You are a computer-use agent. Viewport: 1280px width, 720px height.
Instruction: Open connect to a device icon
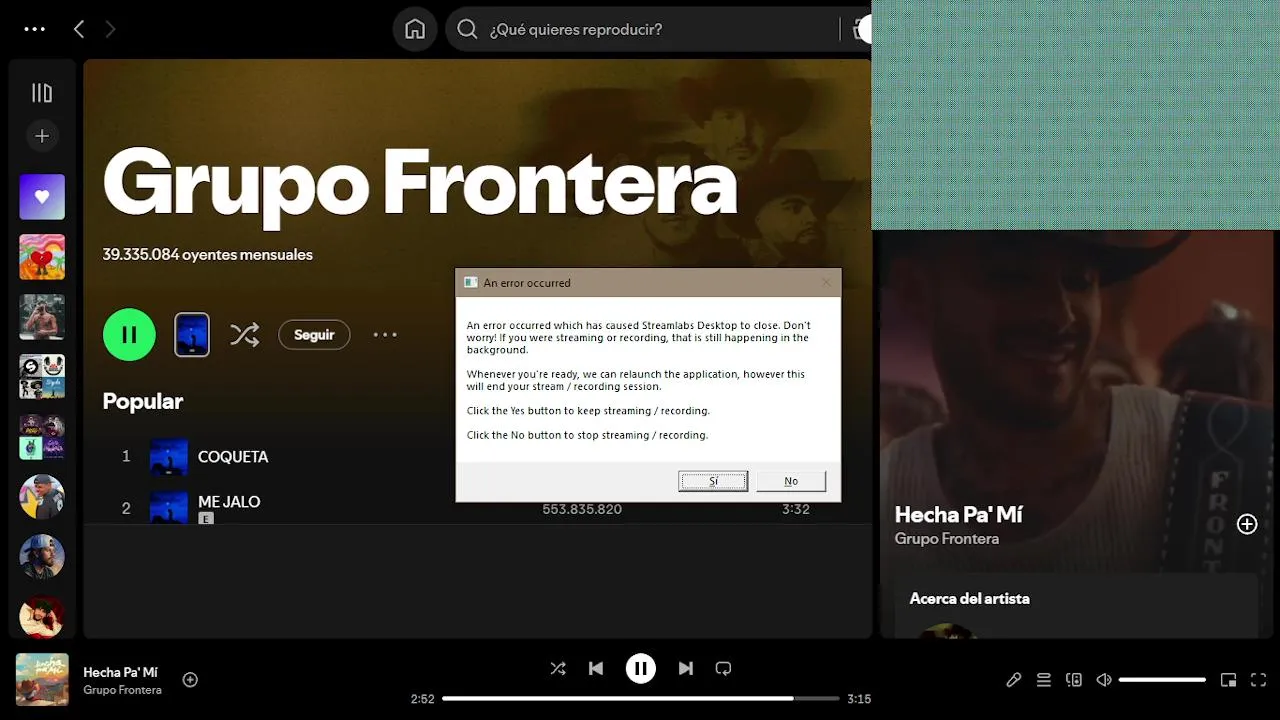pyautogui.click(x=1074, y=680)
